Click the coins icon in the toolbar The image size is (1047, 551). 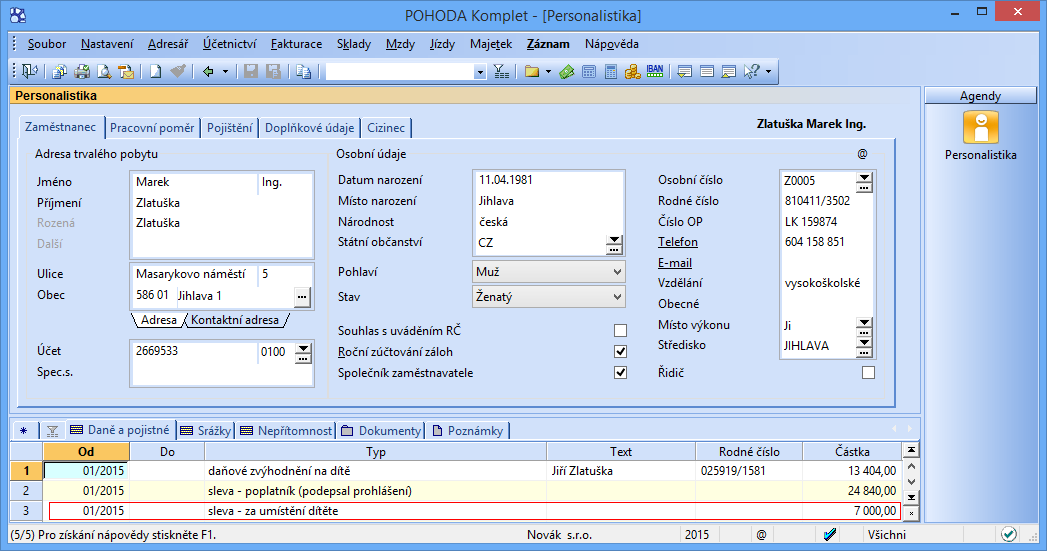click(632, 72)
